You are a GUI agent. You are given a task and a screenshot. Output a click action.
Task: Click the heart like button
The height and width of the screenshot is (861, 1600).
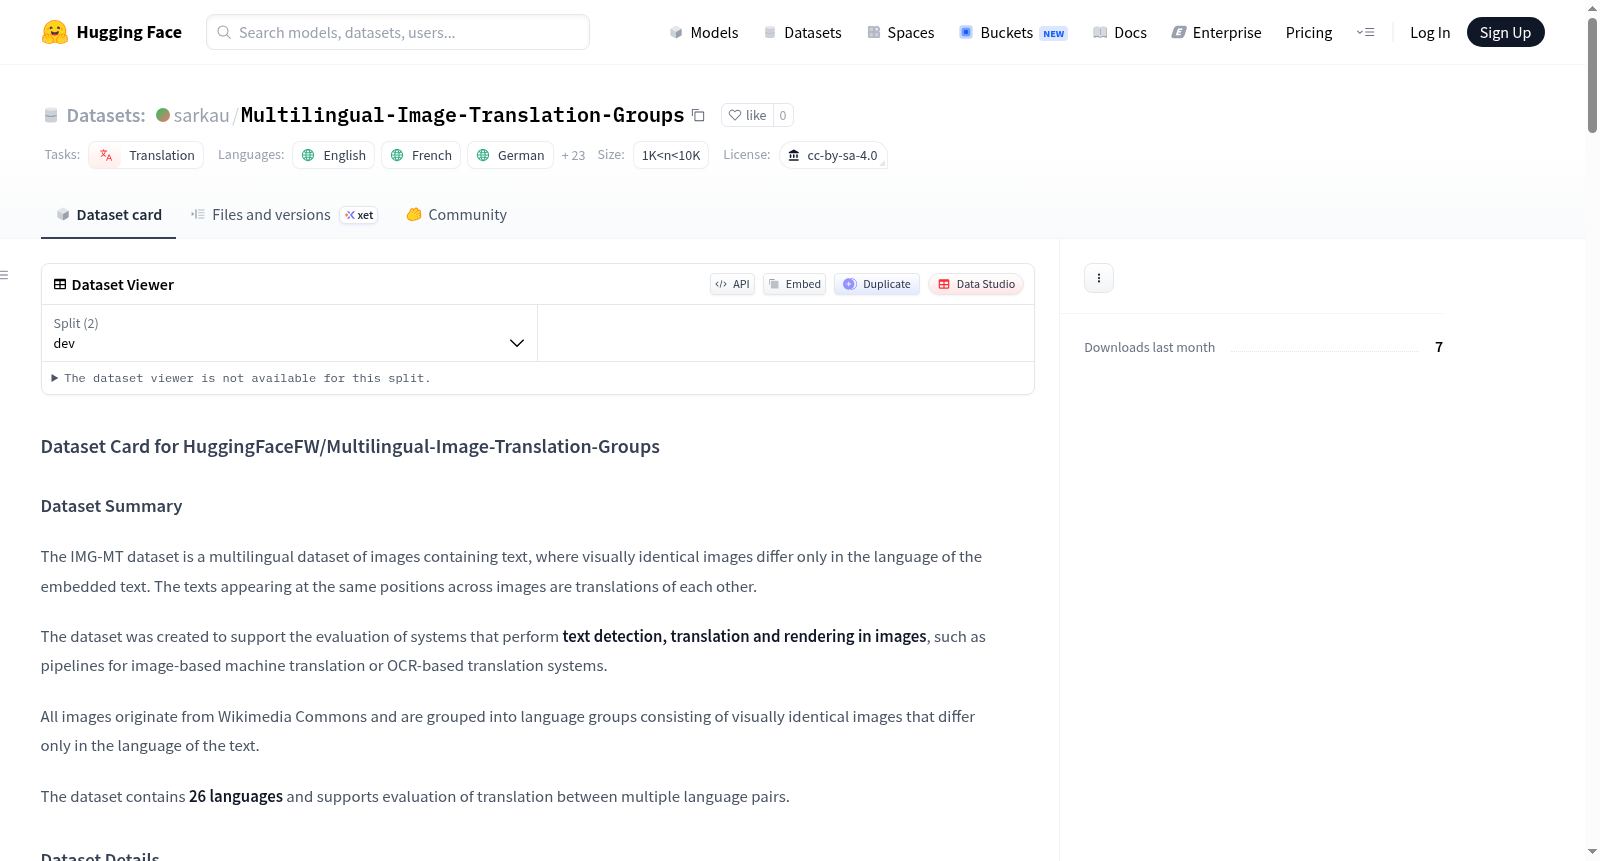tap(747, 115)
